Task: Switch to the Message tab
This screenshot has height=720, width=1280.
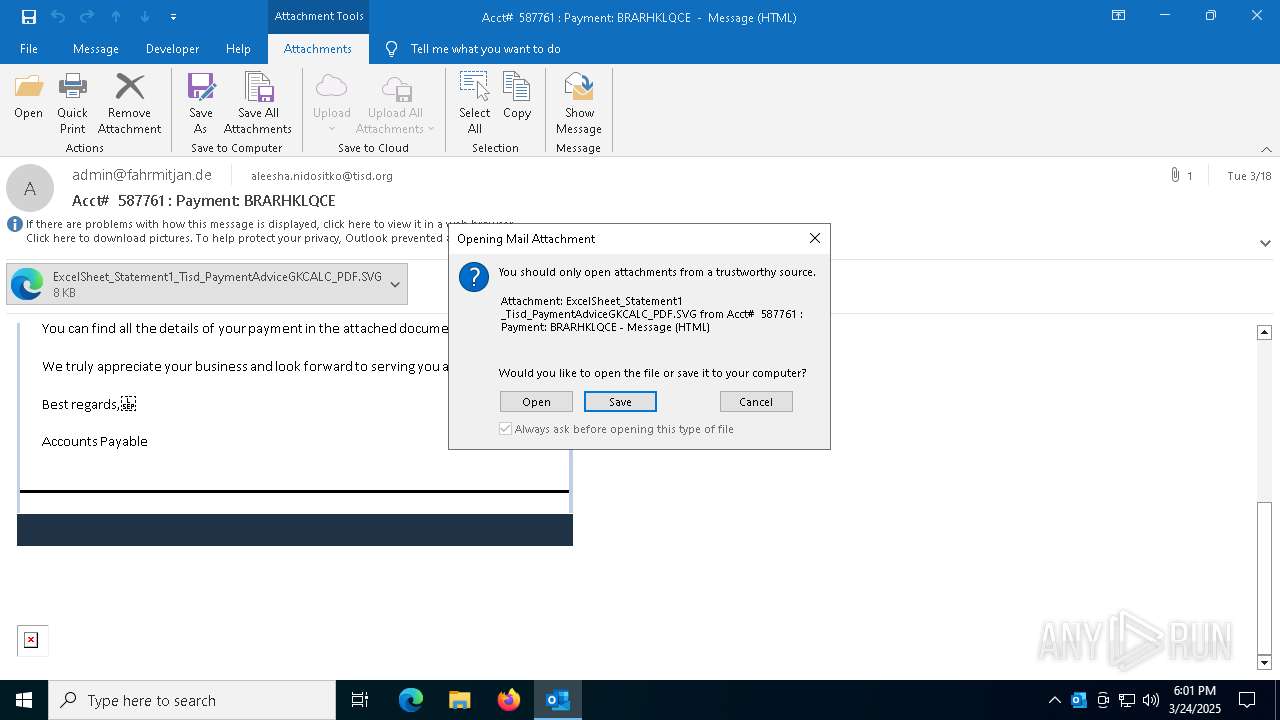Action: pos(96,49)
